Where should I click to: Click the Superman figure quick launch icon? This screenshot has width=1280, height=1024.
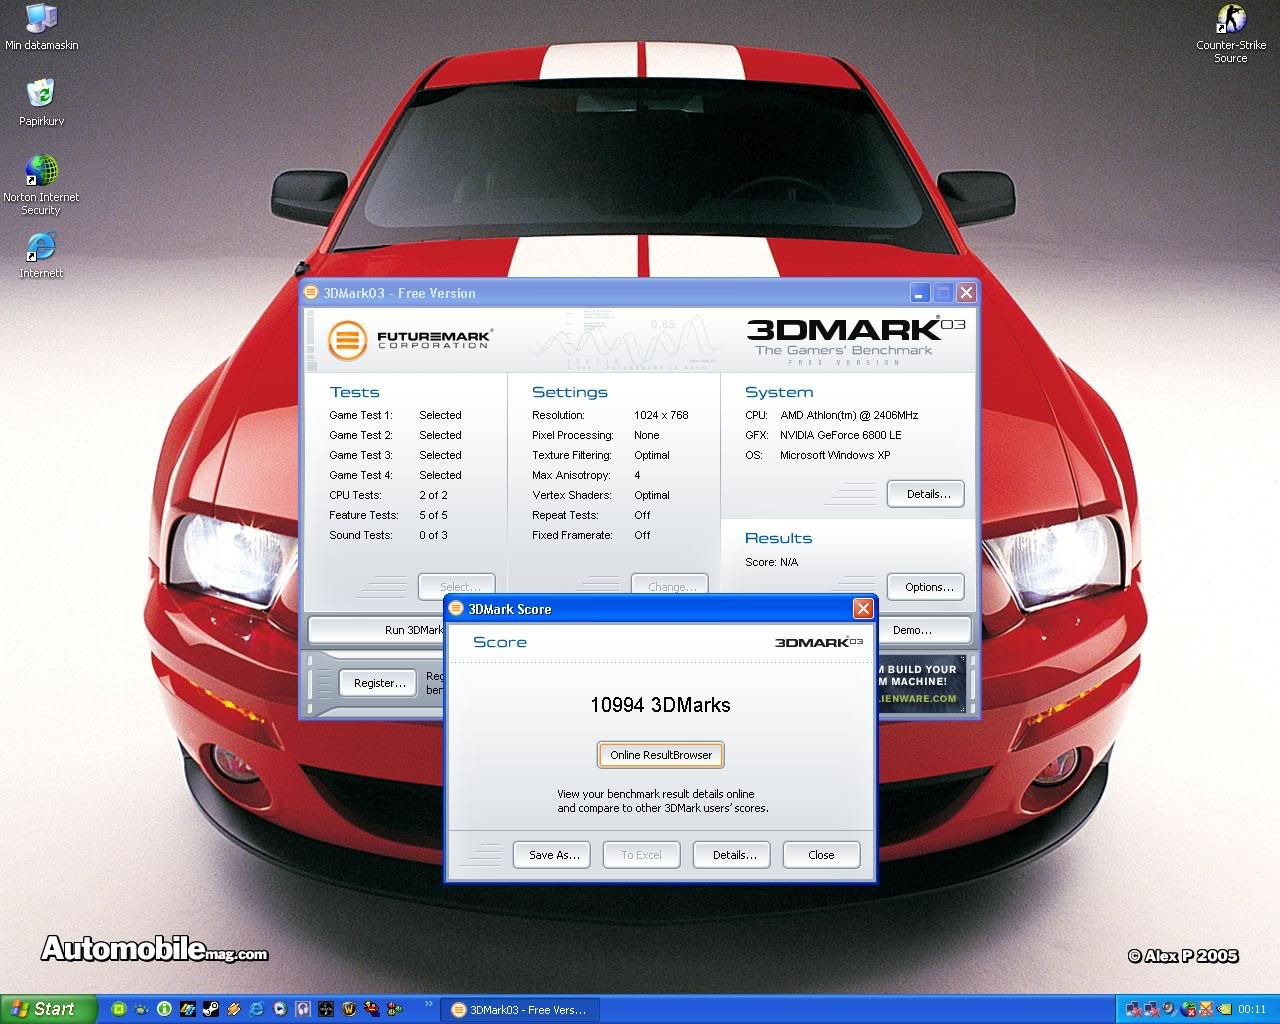click(372, 1009)
